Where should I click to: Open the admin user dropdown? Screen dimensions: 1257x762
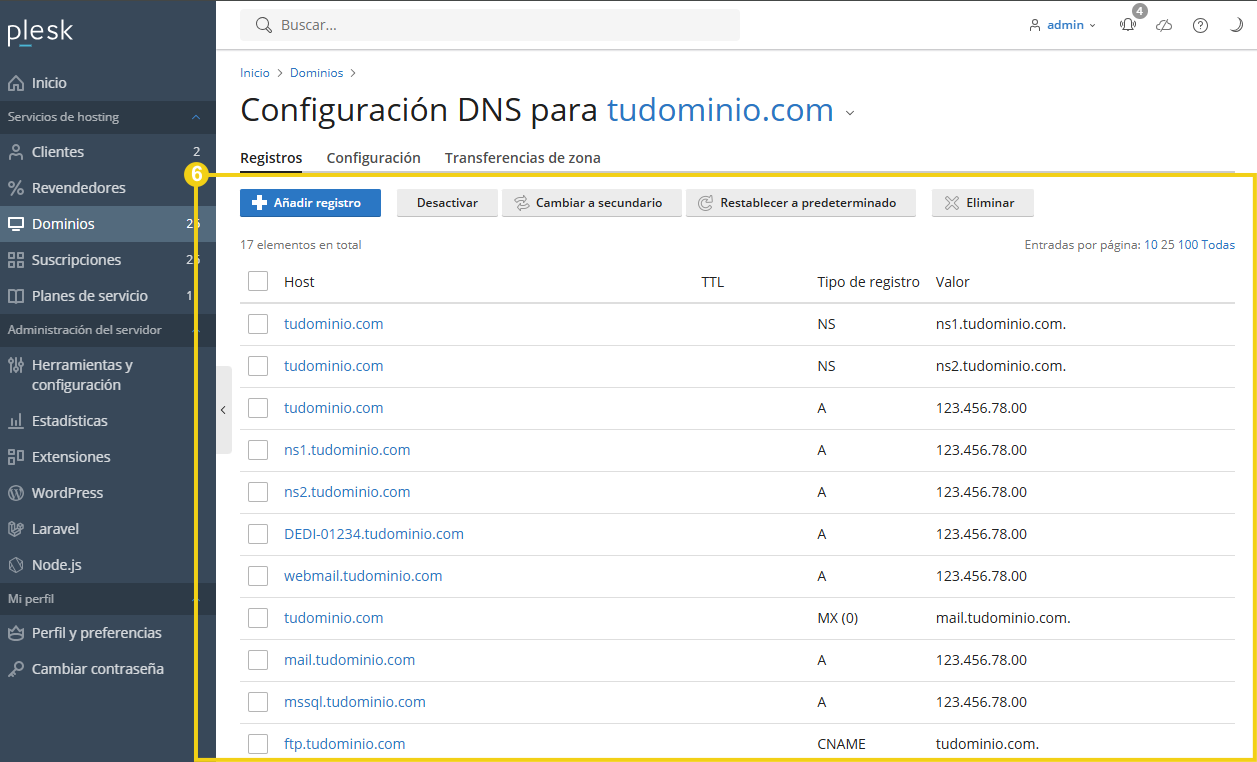click(1063, 25)
